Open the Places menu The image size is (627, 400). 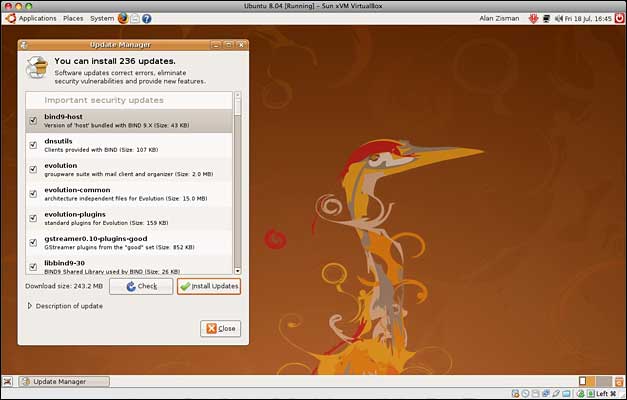tap(73, 18)
